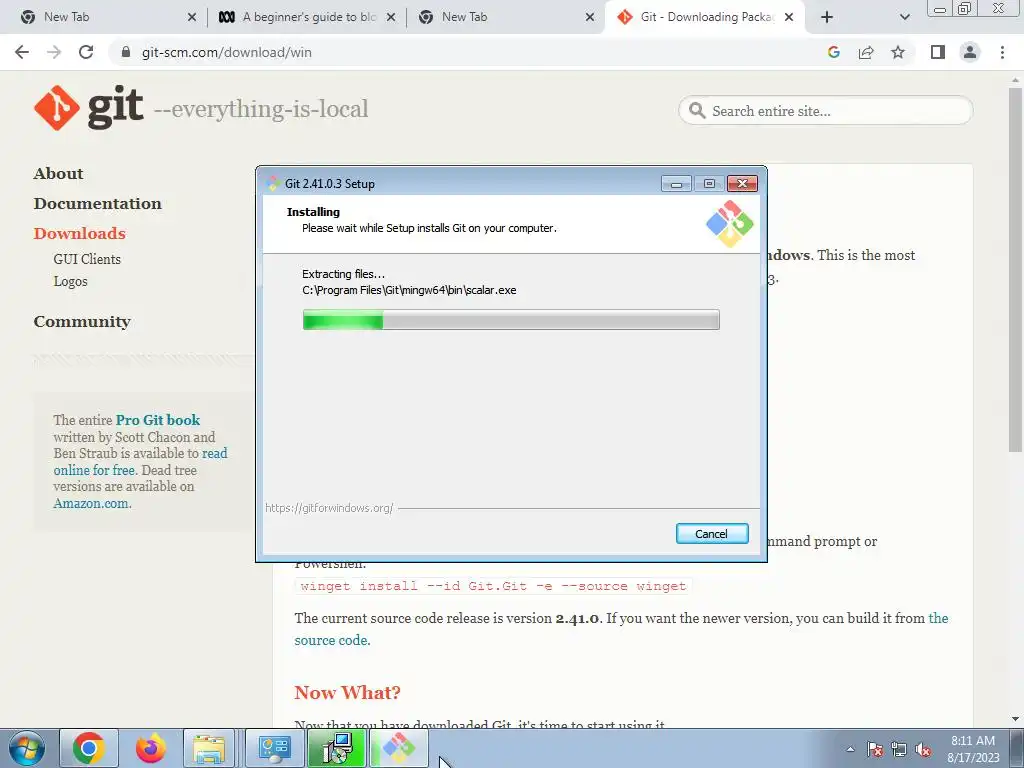
Task: Click the network tray icon
Action: [x=899, y=749]
